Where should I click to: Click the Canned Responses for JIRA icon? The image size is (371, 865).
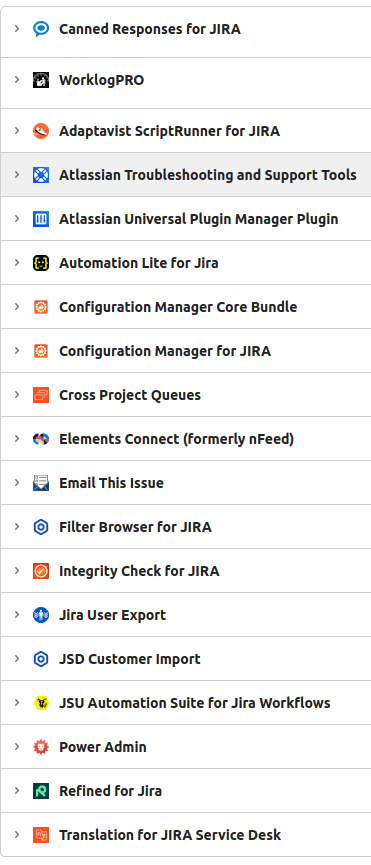click(x=41, y=29)
